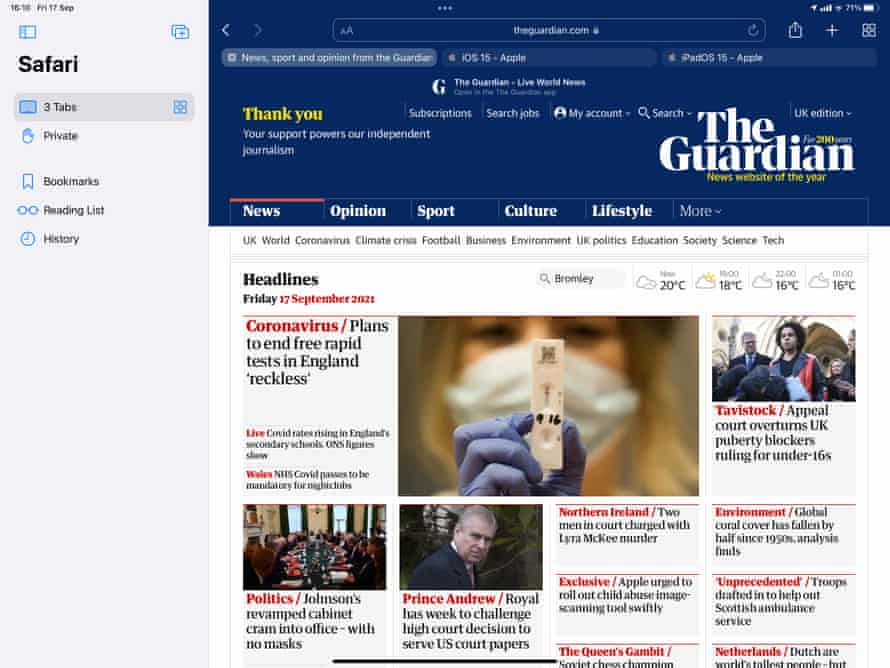The width and height of the screenshot is (890, 668).
Task: Show tab overview grid
Action: tap(868, 31)
